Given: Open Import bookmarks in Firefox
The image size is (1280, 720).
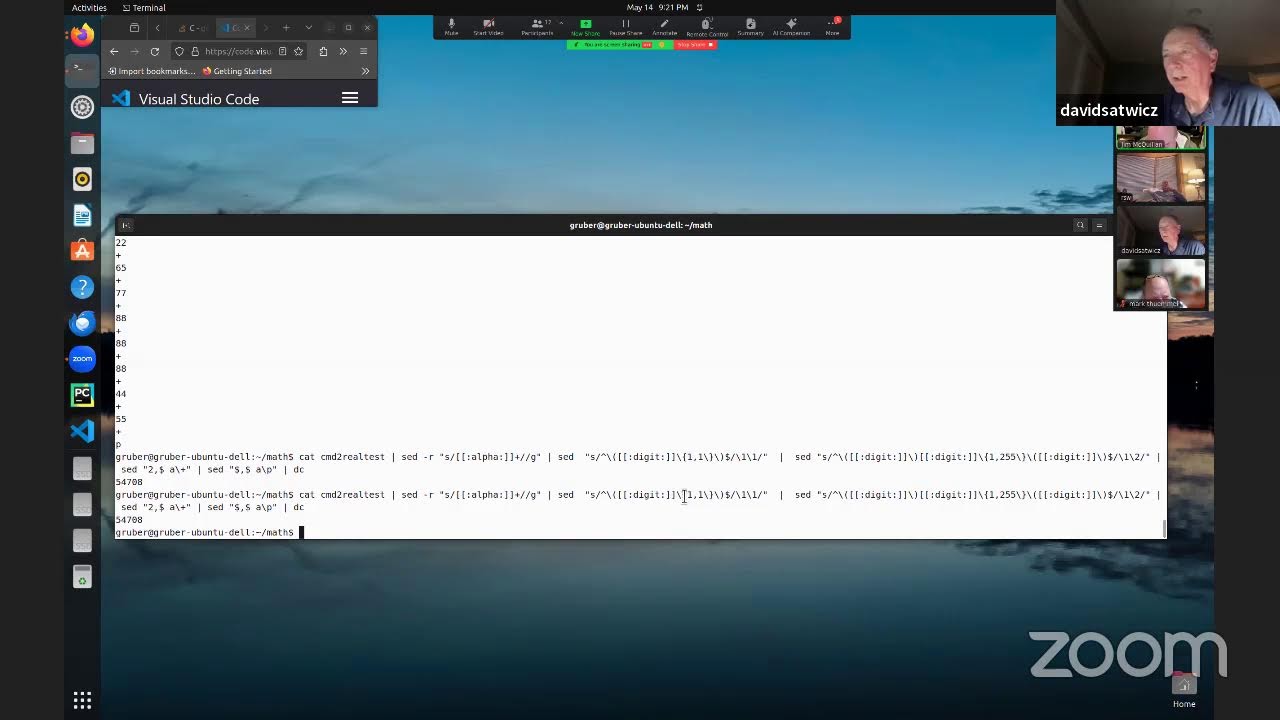Looking at the screenshot, I should tap(152, 71).
